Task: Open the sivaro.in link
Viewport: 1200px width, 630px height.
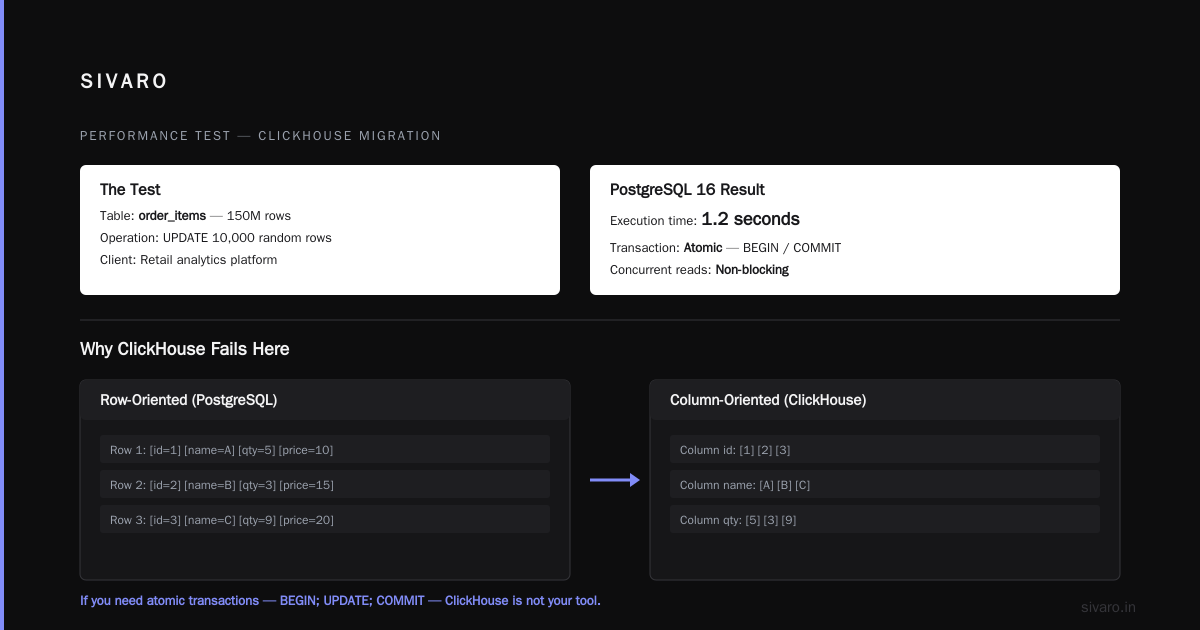Action: tap(1109, 607)
